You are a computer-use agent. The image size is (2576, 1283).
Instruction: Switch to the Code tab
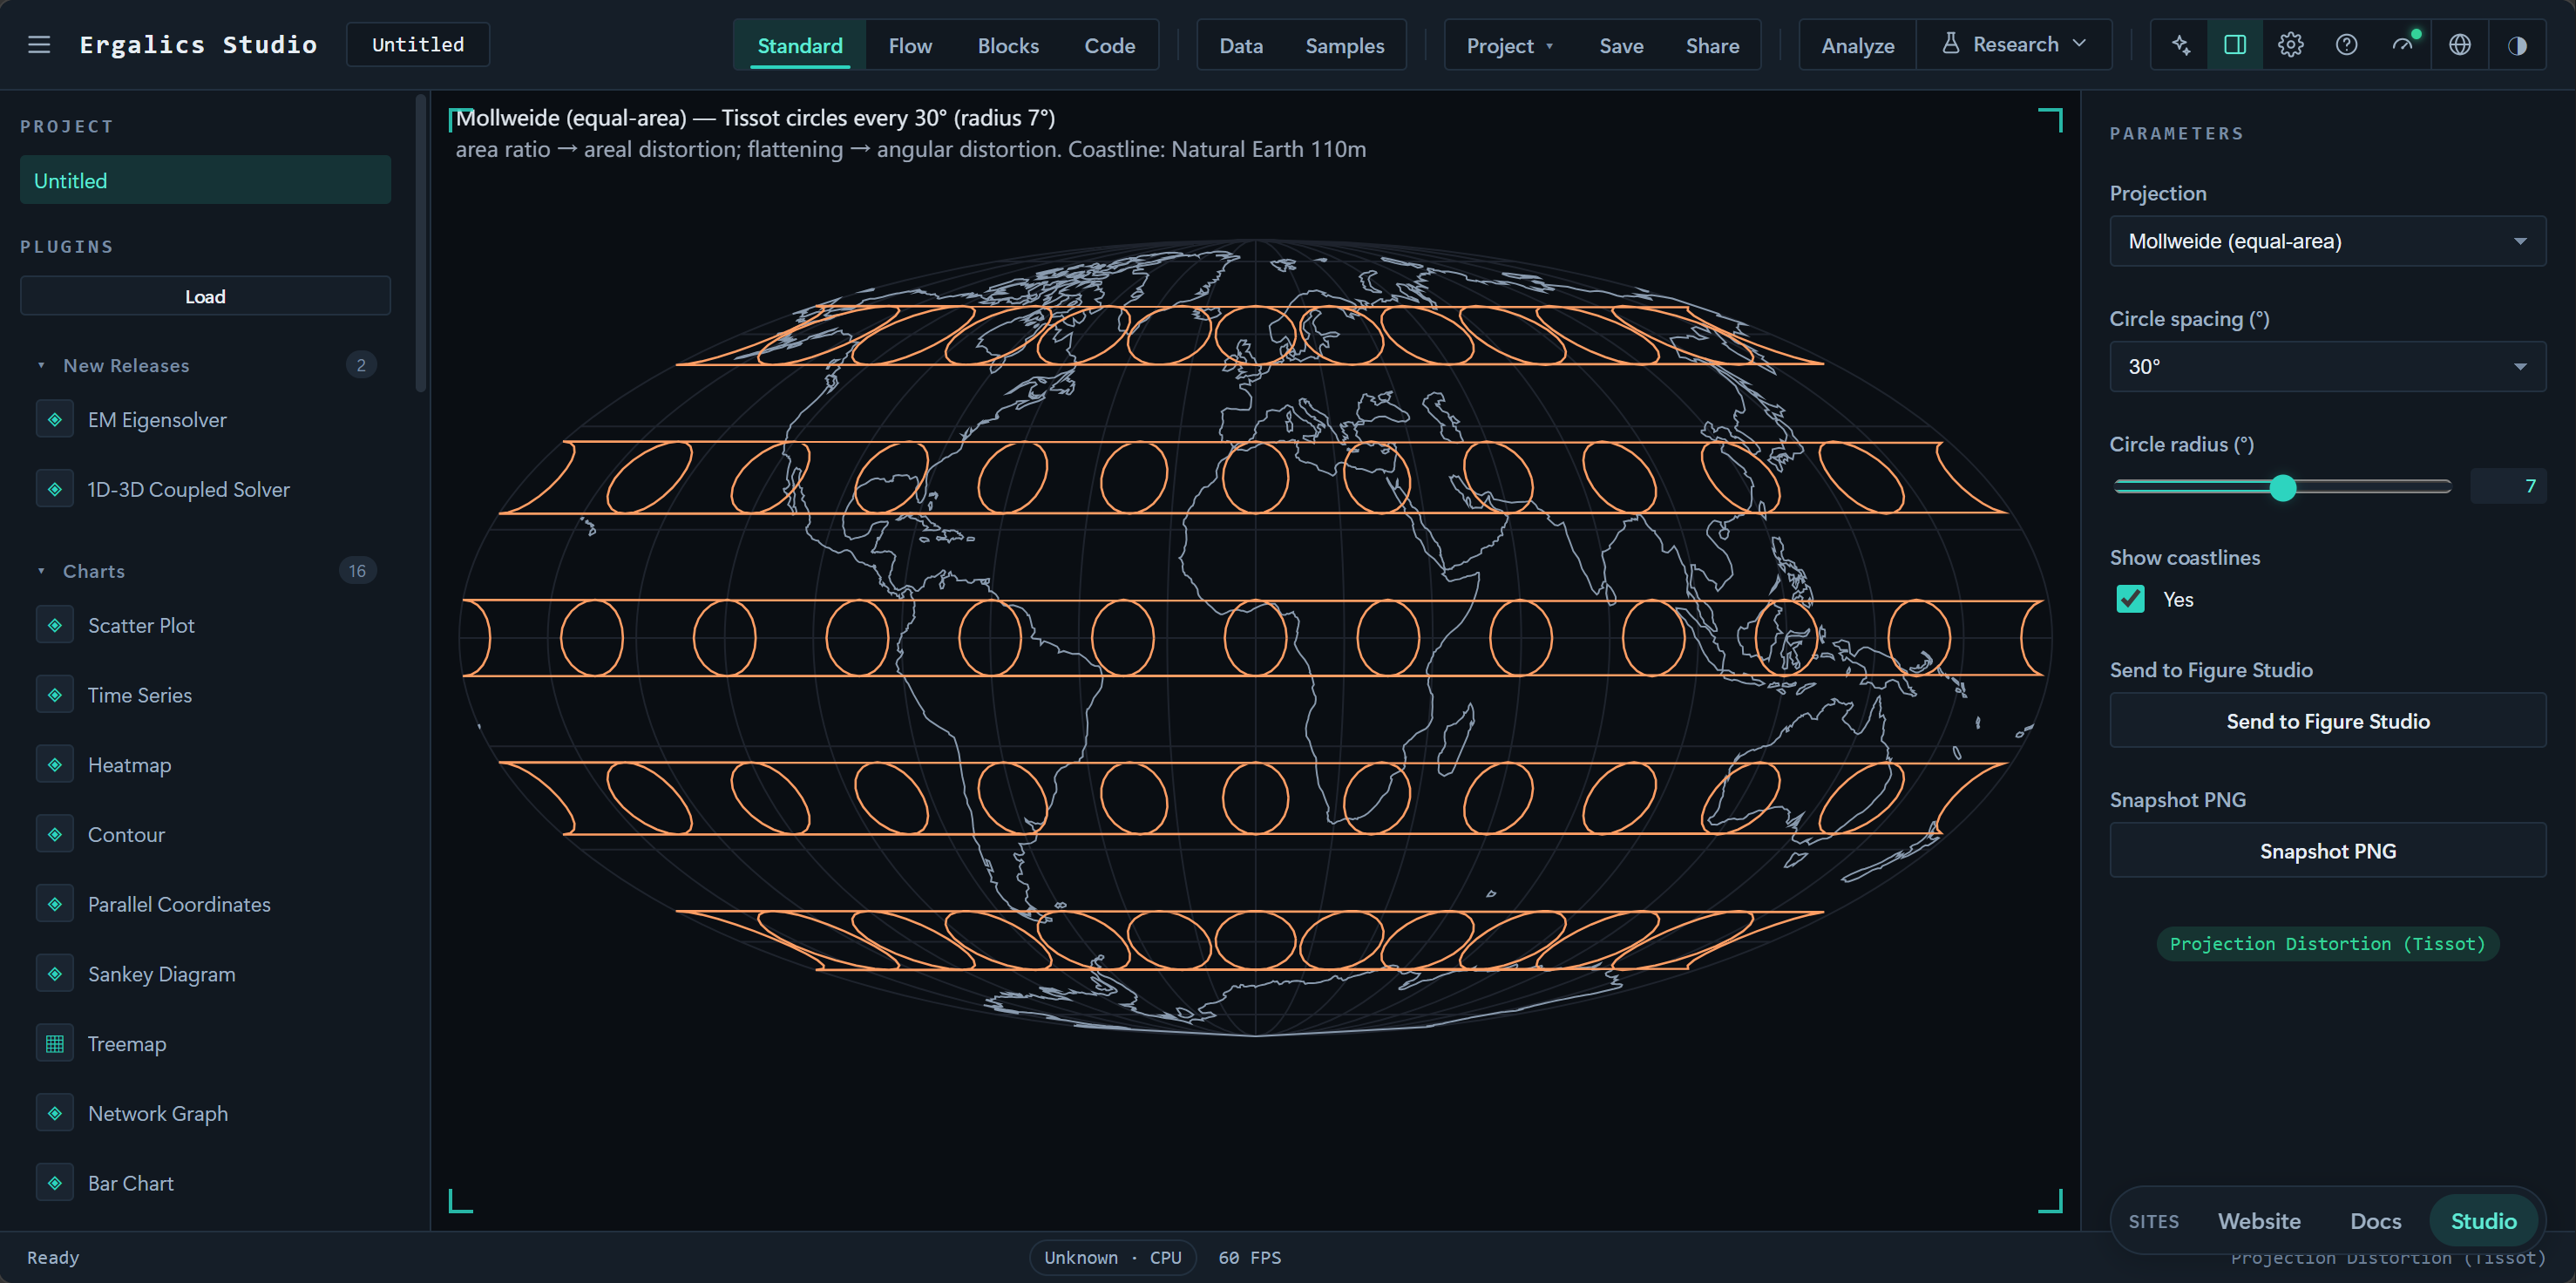coord(1110,46)
